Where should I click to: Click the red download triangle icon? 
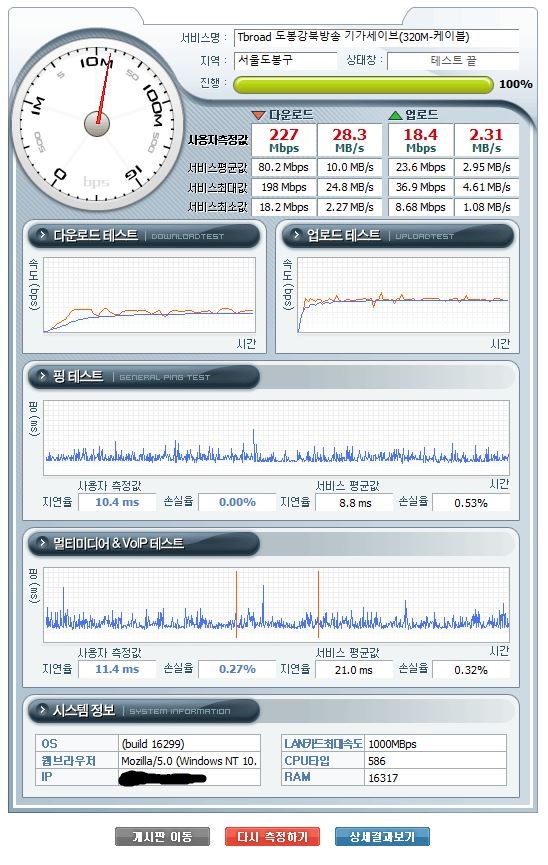tap(258, 115)
